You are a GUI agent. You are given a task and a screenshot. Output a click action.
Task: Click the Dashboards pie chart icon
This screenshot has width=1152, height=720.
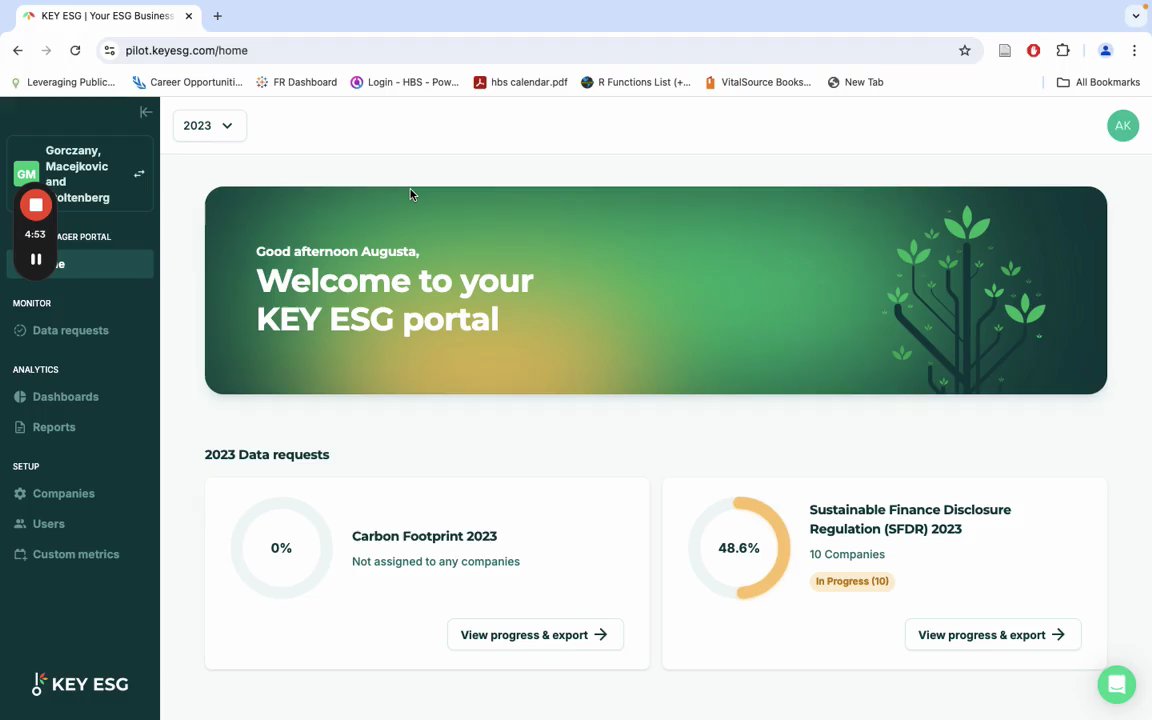click(20, 397)
